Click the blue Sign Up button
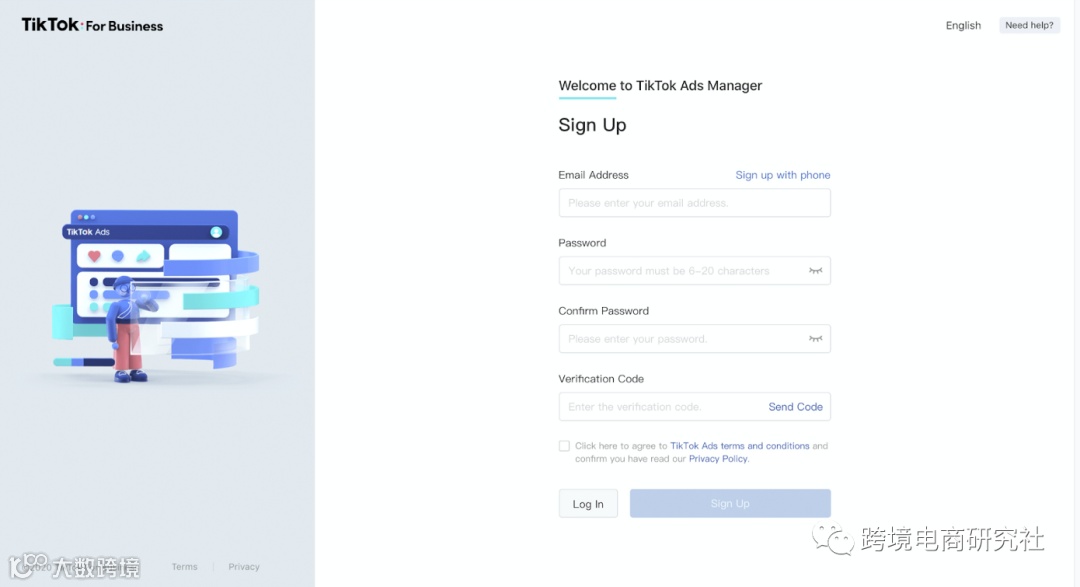 [730, 504]
